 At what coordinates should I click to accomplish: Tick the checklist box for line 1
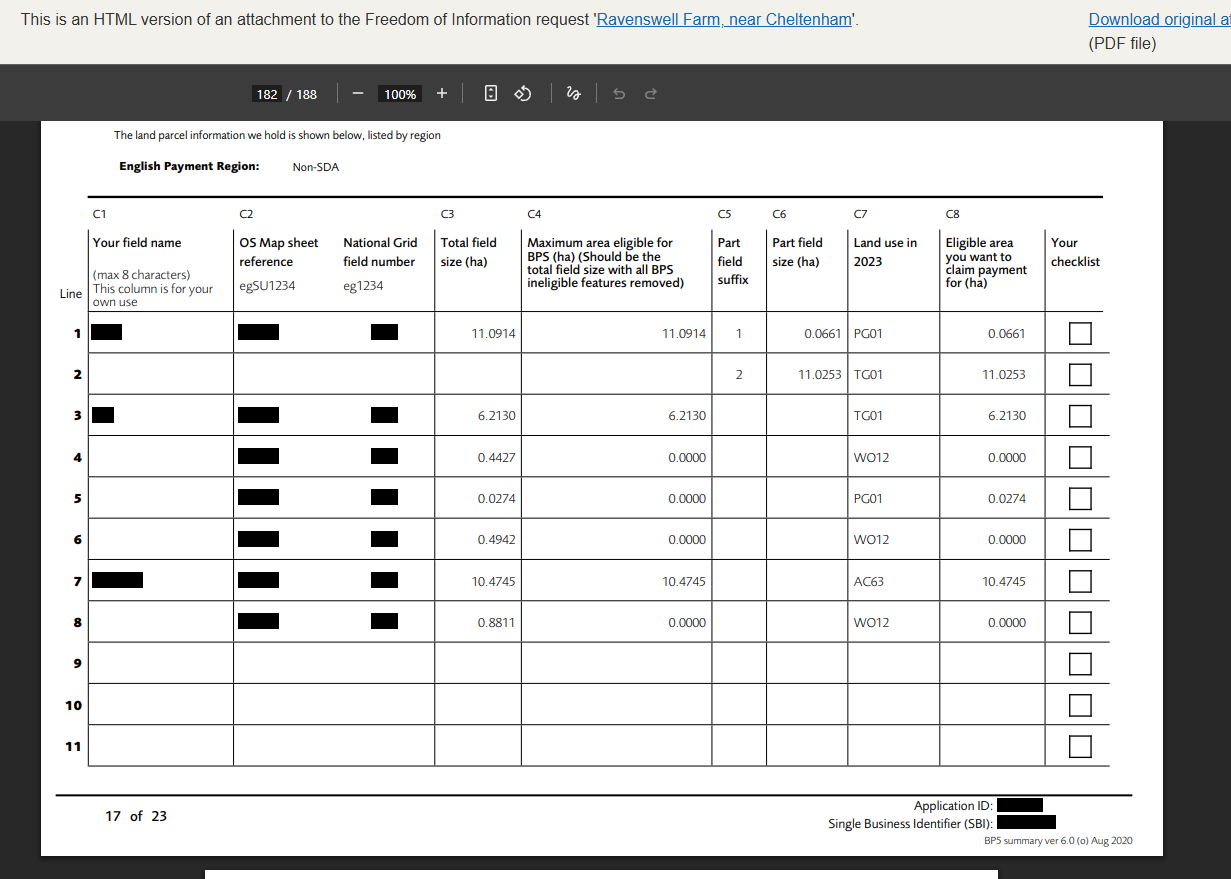click(1080, 333)
